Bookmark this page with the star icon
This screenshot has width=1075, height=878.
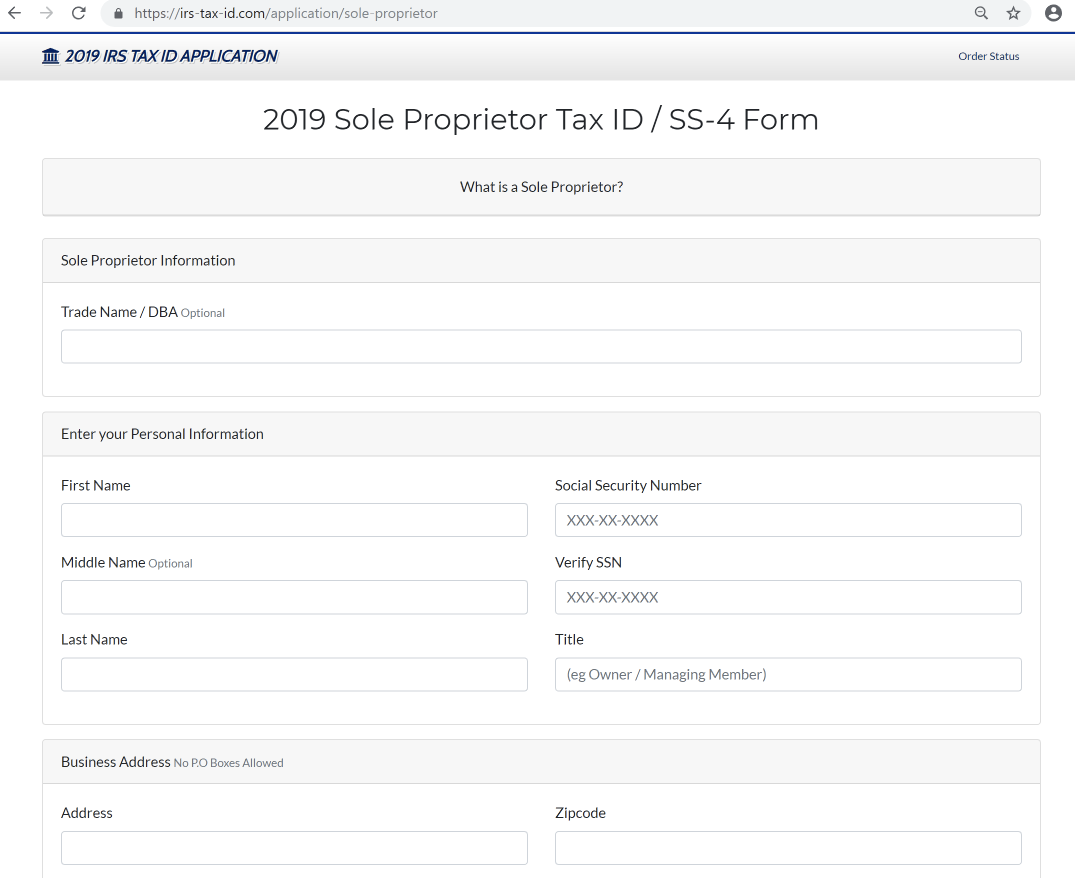click(x=1013, y=14)
